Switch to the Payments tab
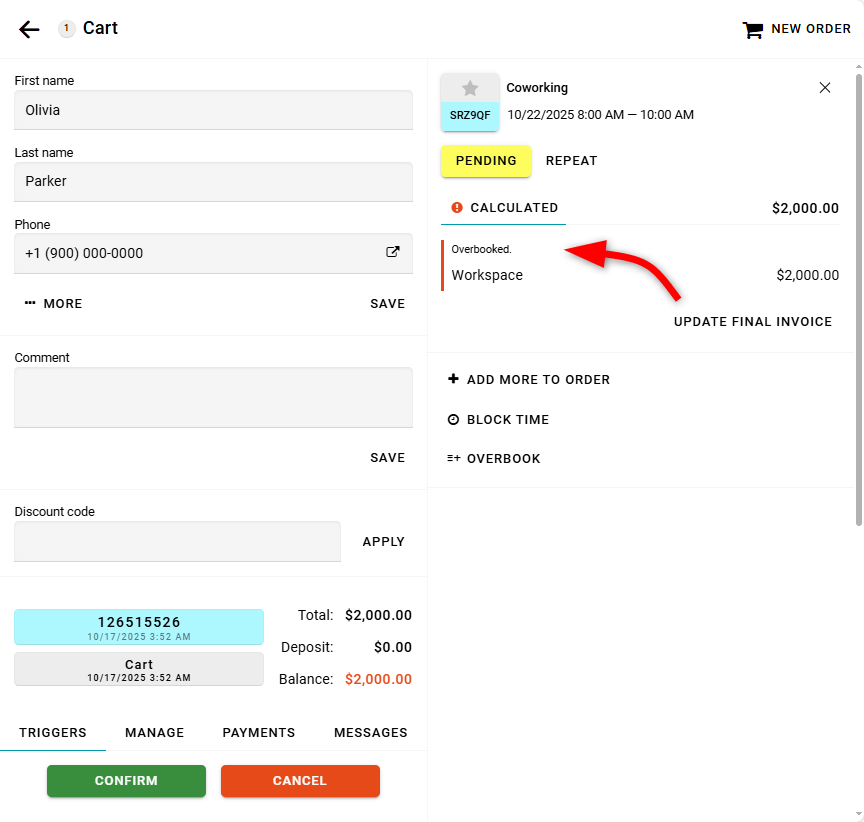The height and width of the screenshot is (822, 864). pos(258,733)
